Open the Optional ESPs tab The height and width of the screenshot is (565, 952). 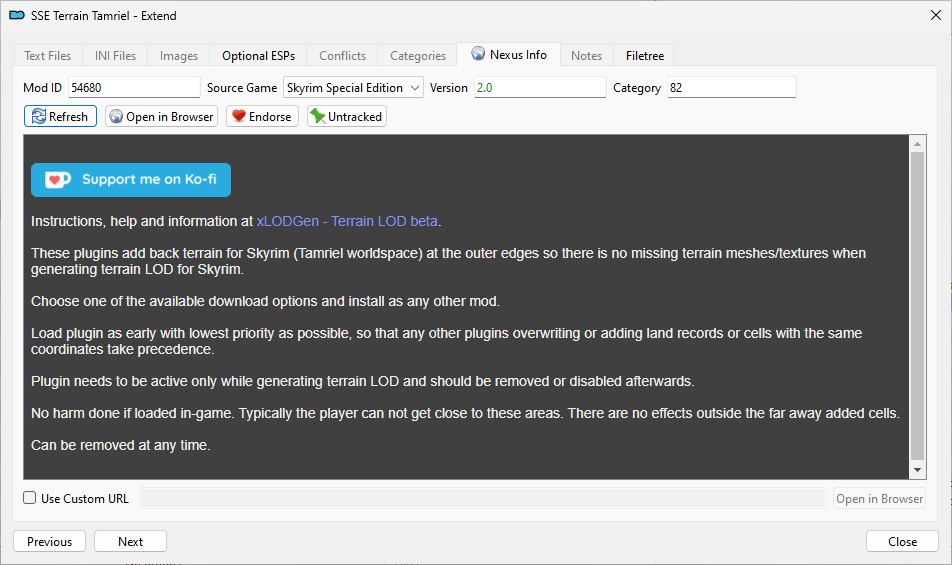258,56
